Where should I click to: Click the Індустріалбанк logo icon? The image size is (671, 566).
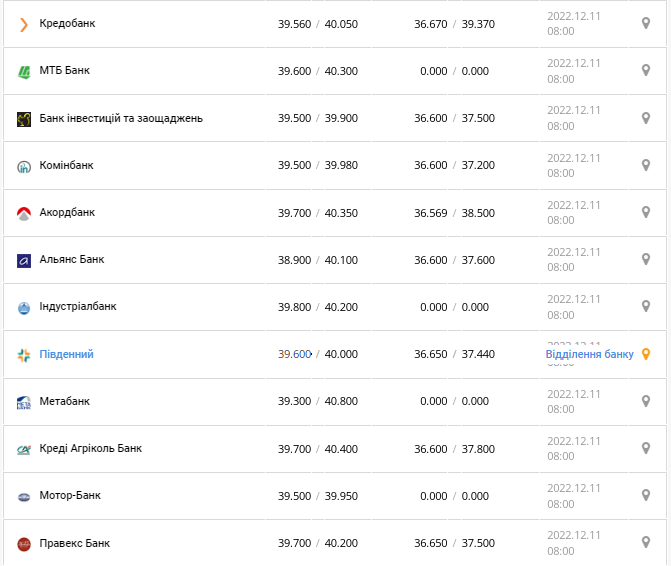(x=24, y=308)
